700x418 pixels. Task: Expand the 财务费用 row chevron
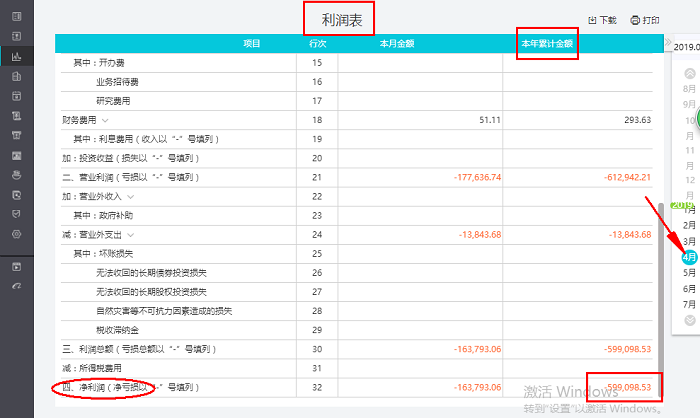click(105, 120)
